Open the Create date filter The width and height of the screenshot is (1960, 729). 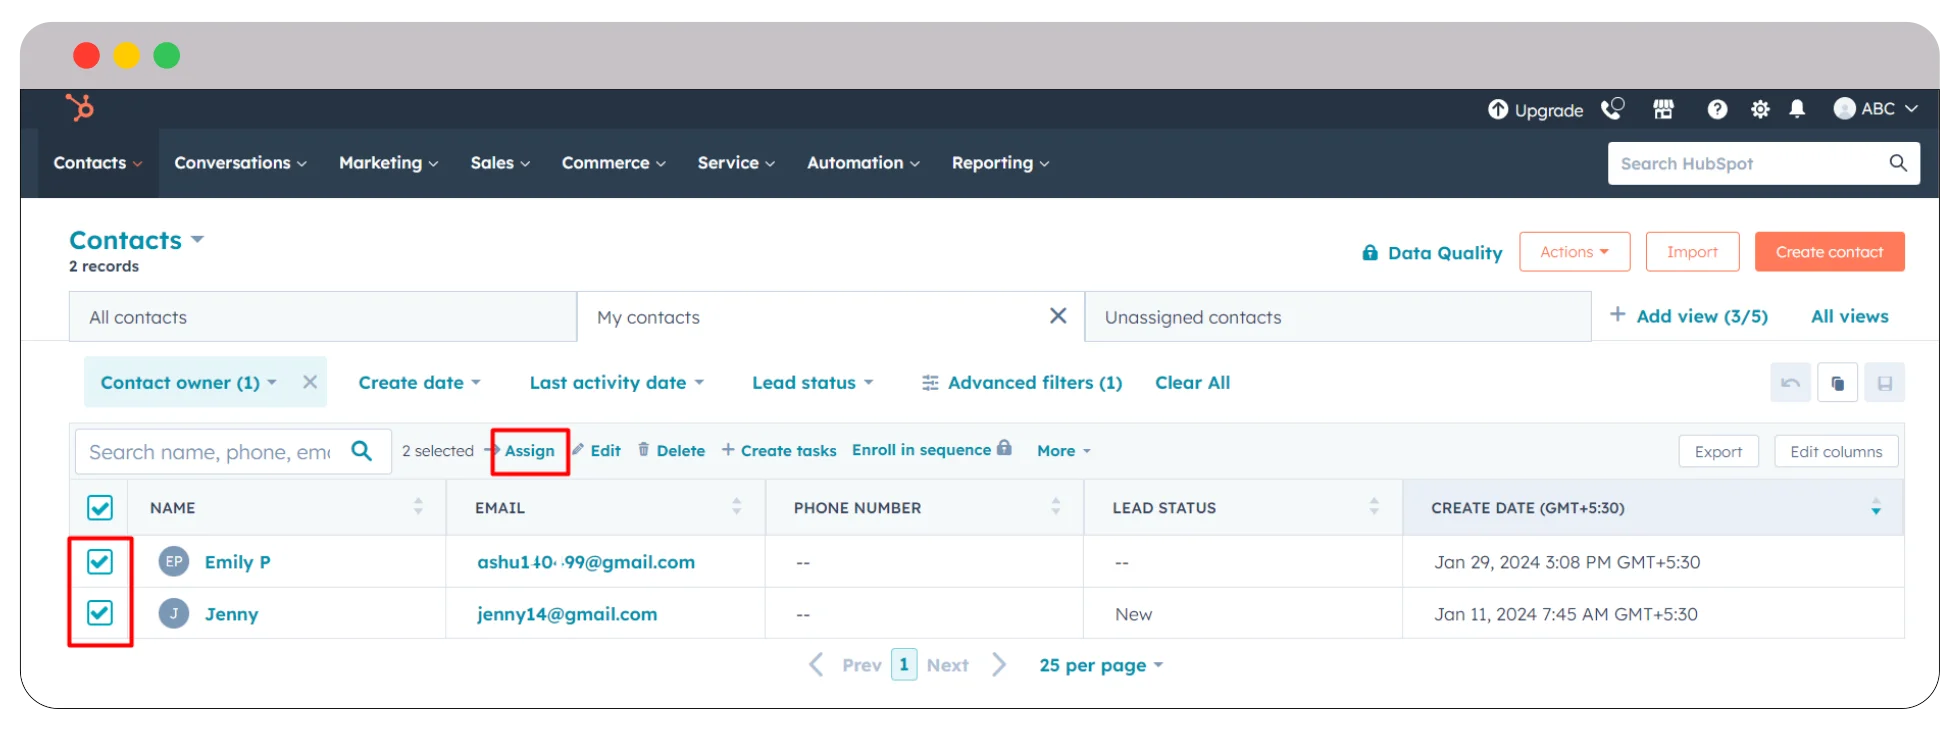419,382
